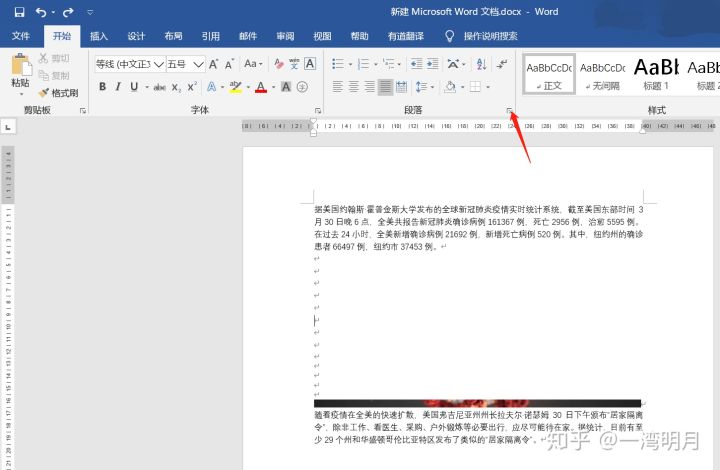Click the character border A icon

[310, 64]
